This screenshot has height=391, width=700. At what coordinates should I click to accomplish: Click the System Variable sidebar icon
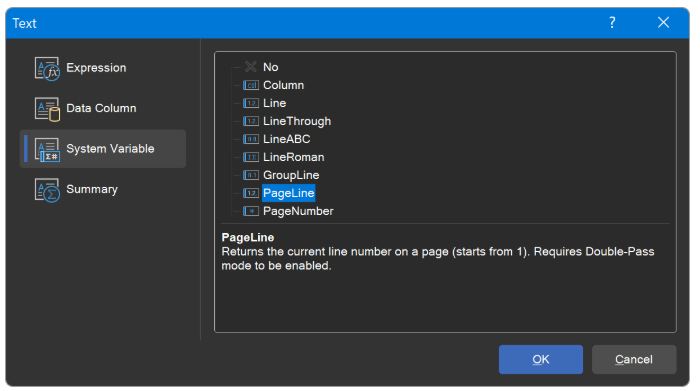47,150
